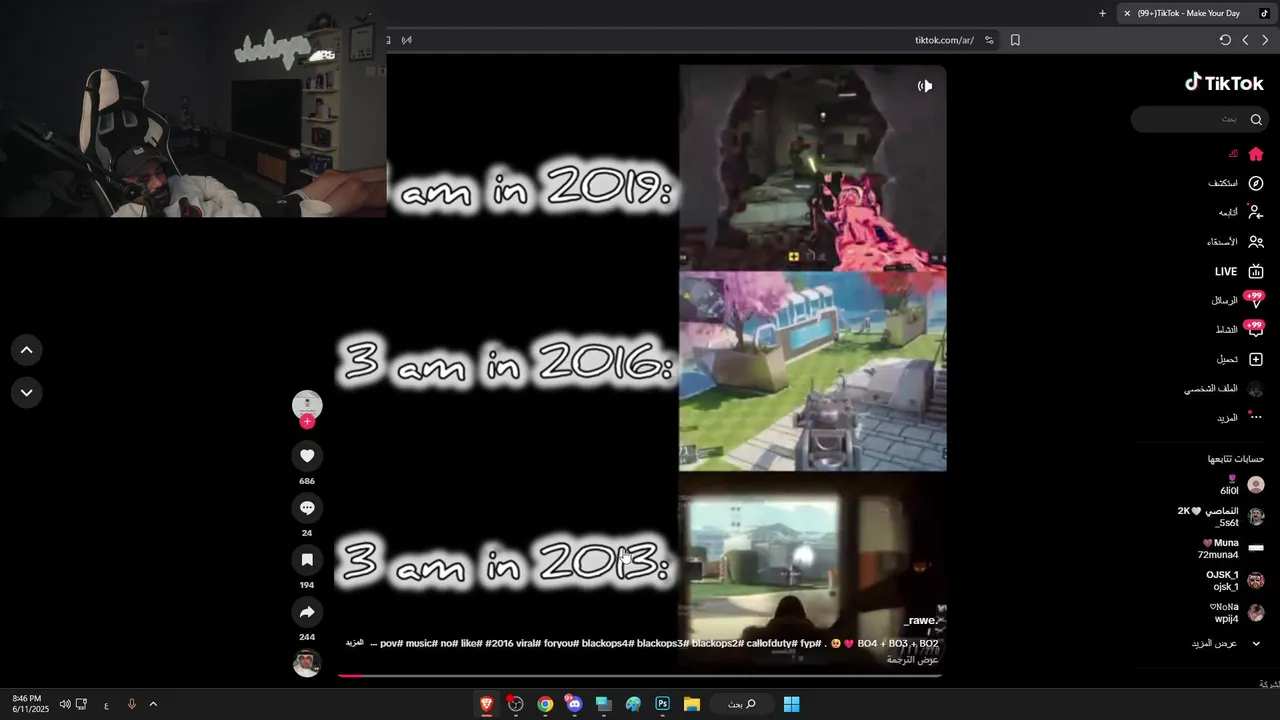Screen dimensions: 1280x720
Task: Click the #callofduty hashtag
Action: pyautogui.click(x=773, y=643)
